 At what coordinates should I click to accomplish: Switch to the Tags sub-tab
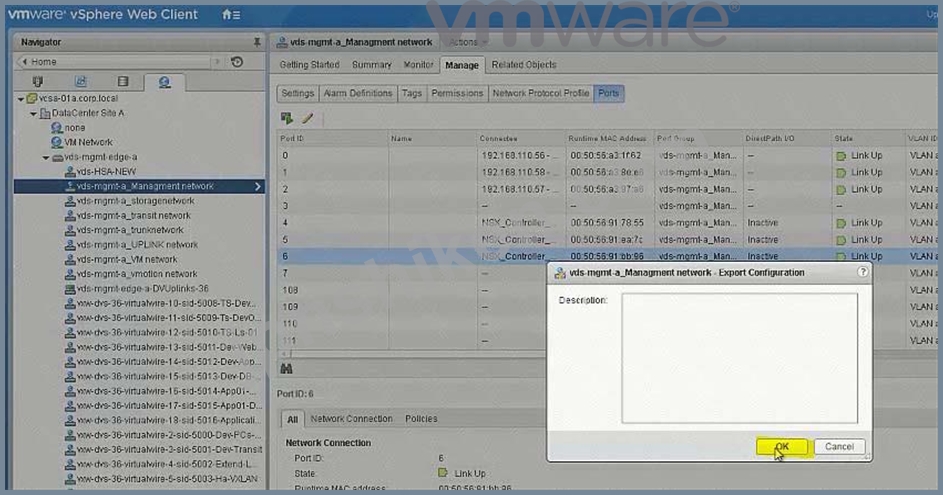[x=411, y=93]
